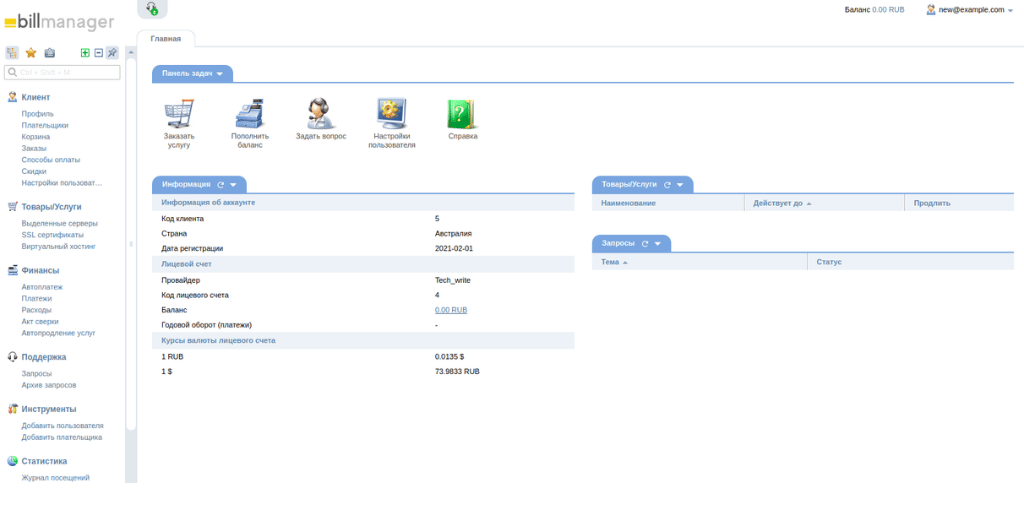Open the new@example.com account dropdown arrow

coord(1011,10)
